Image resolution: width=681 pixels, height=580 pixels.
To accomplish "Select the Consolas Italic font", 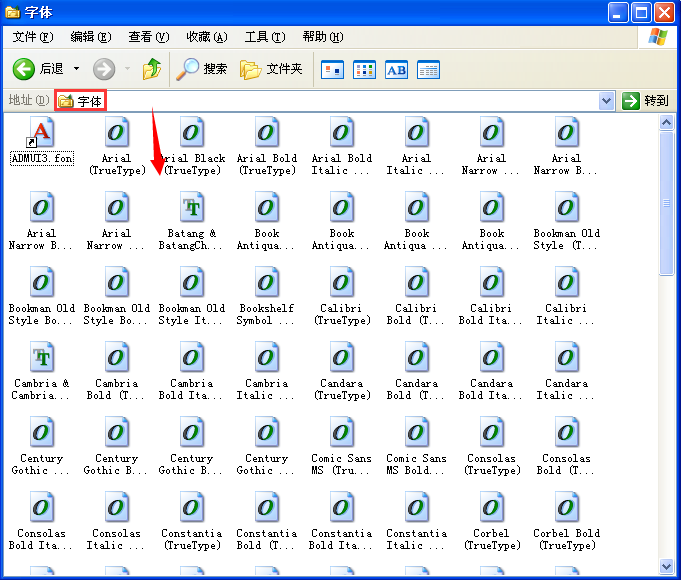I will click(116, 522).
